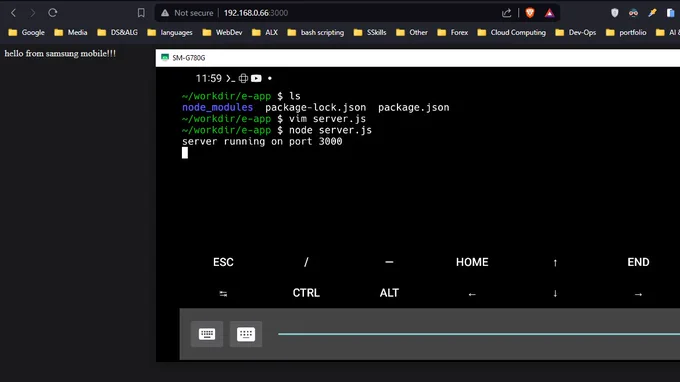Tap the down arrow key
680x382 pixels.
coord(555,294)
